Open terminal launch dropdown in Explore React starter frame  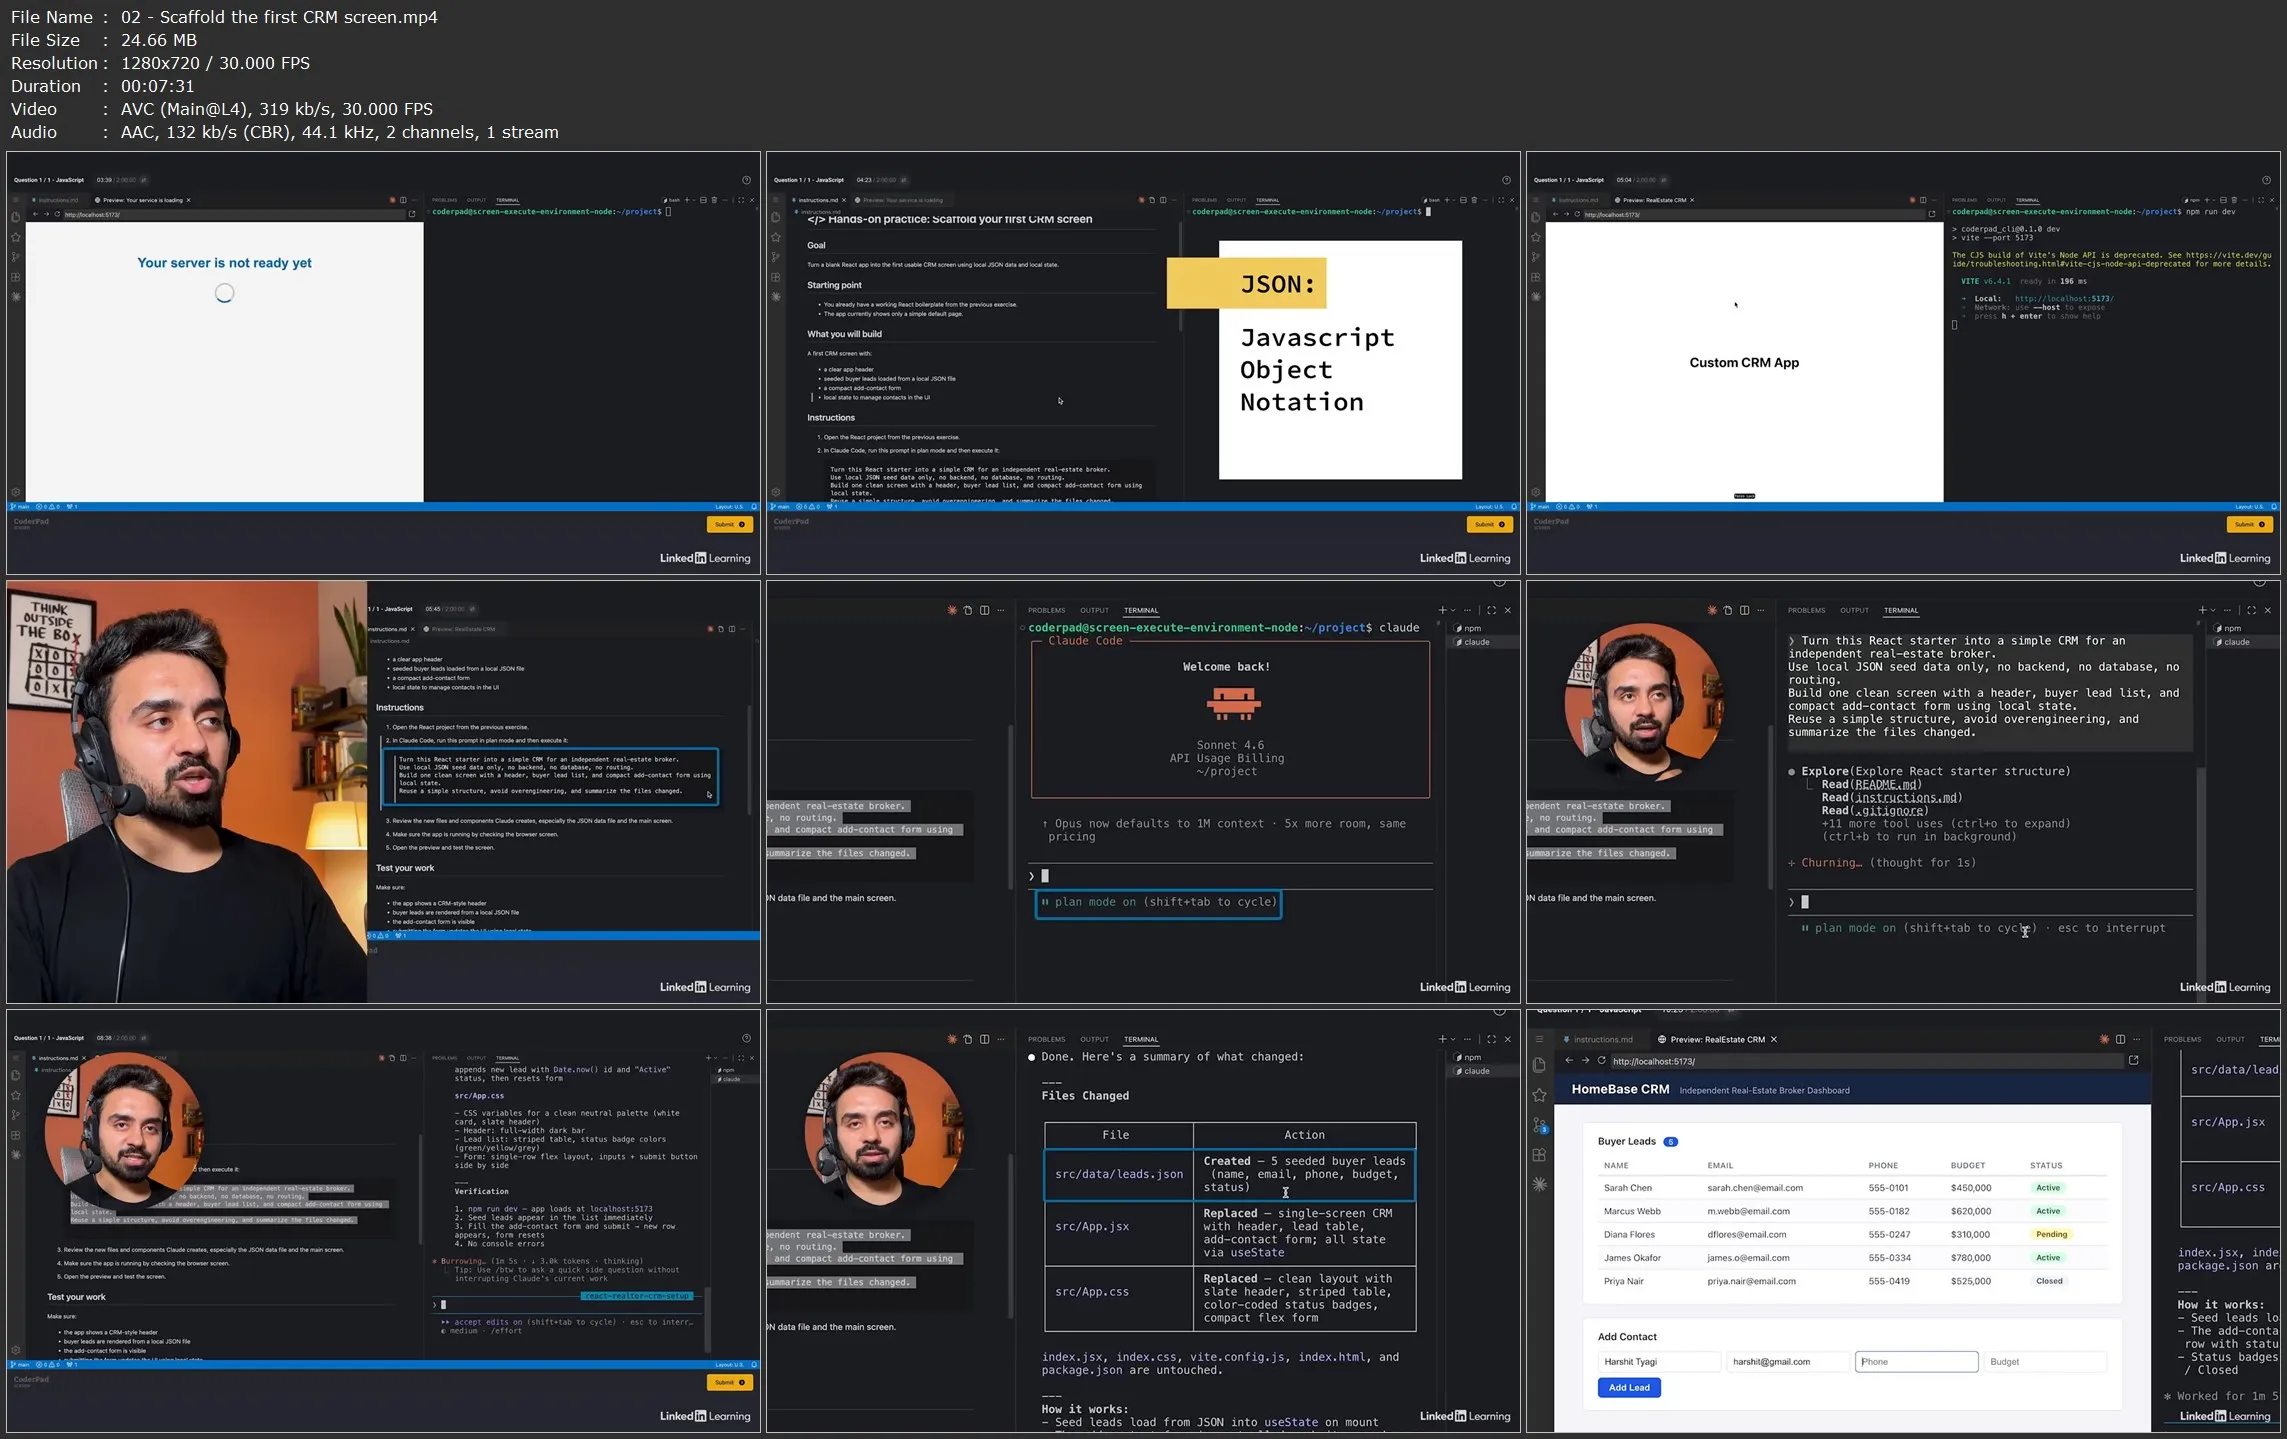click(2213, 610)
